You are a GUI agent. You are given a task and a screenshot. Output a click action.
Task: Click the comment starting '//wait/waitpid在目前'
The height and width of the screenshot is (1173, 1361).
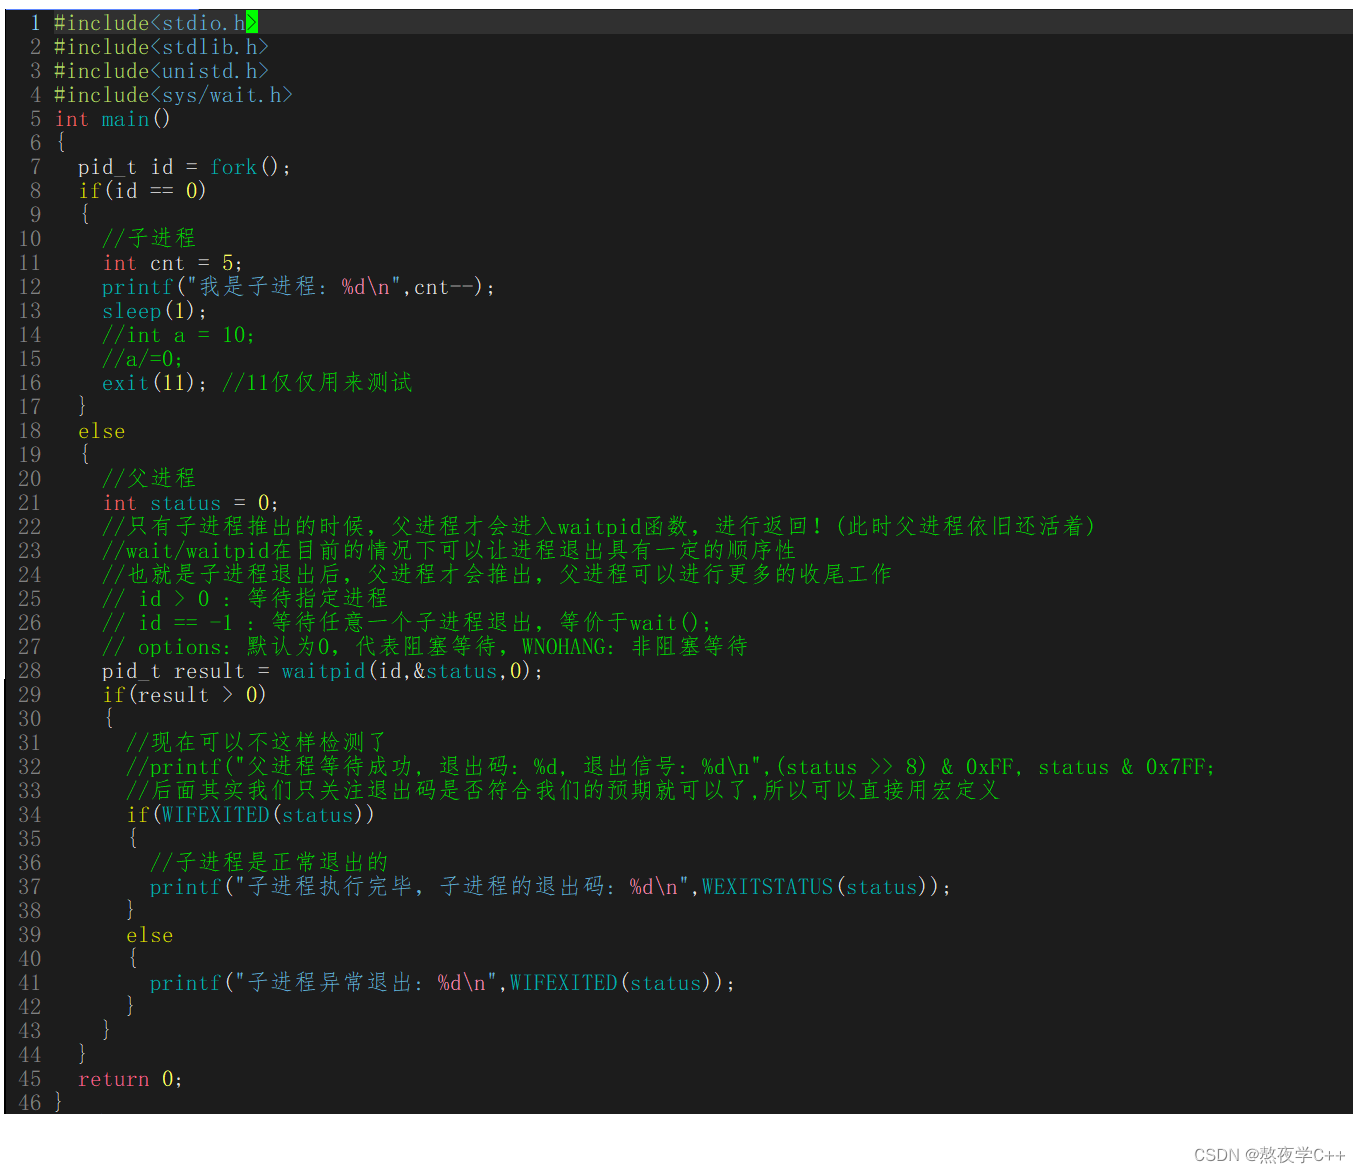pos(448,550)
